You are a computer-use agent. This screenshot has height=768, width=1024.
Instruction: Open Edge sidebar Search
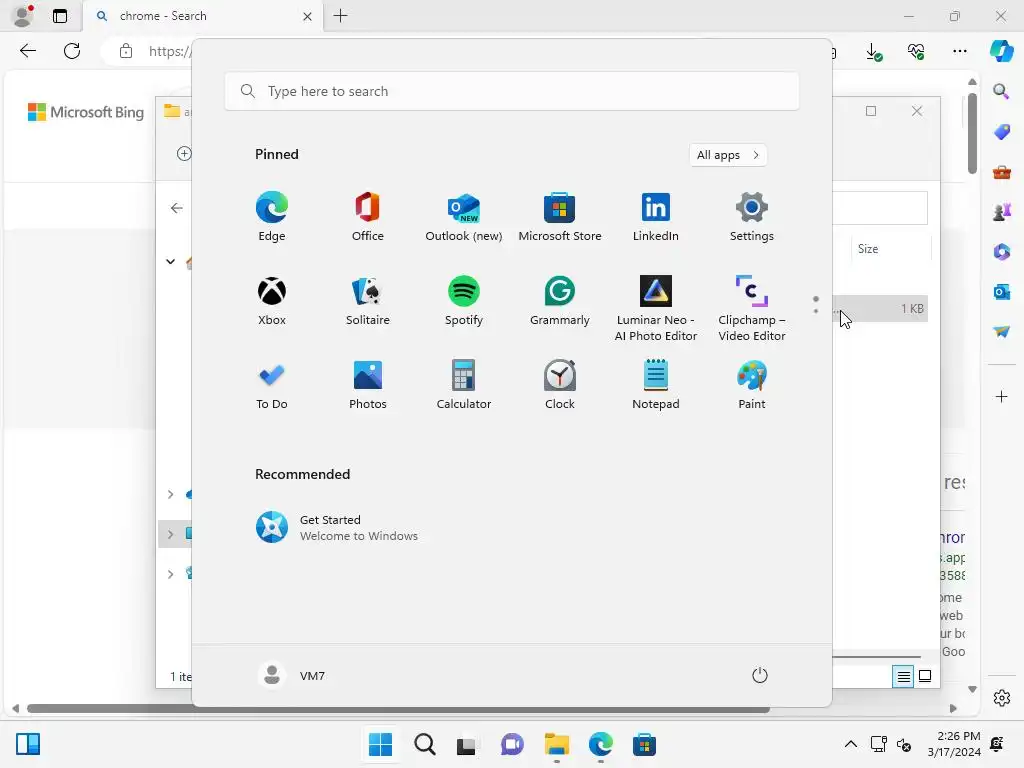pos(1001,91)
